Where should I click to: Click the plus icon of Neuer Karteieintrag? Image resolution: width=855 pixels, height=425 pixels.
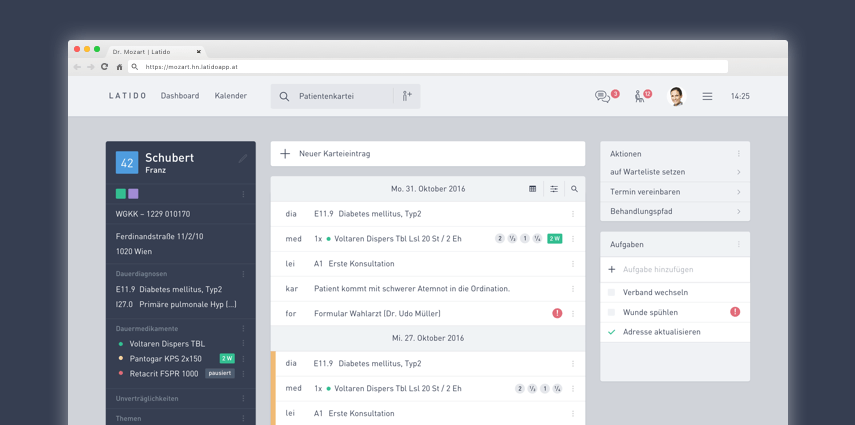(x=285, y=154)
